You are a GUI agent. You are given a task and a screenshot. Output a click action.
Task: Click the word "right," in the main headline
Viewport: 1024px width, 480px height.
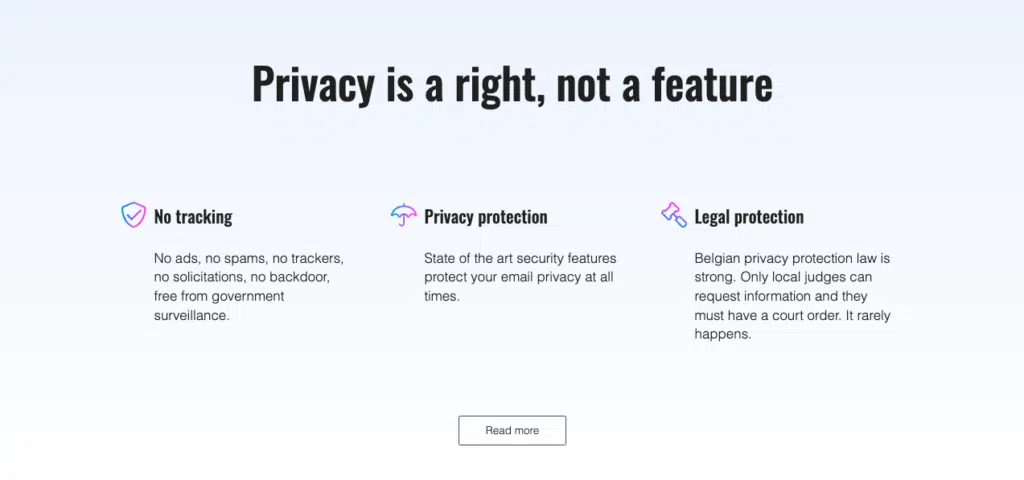coord(495,84)
